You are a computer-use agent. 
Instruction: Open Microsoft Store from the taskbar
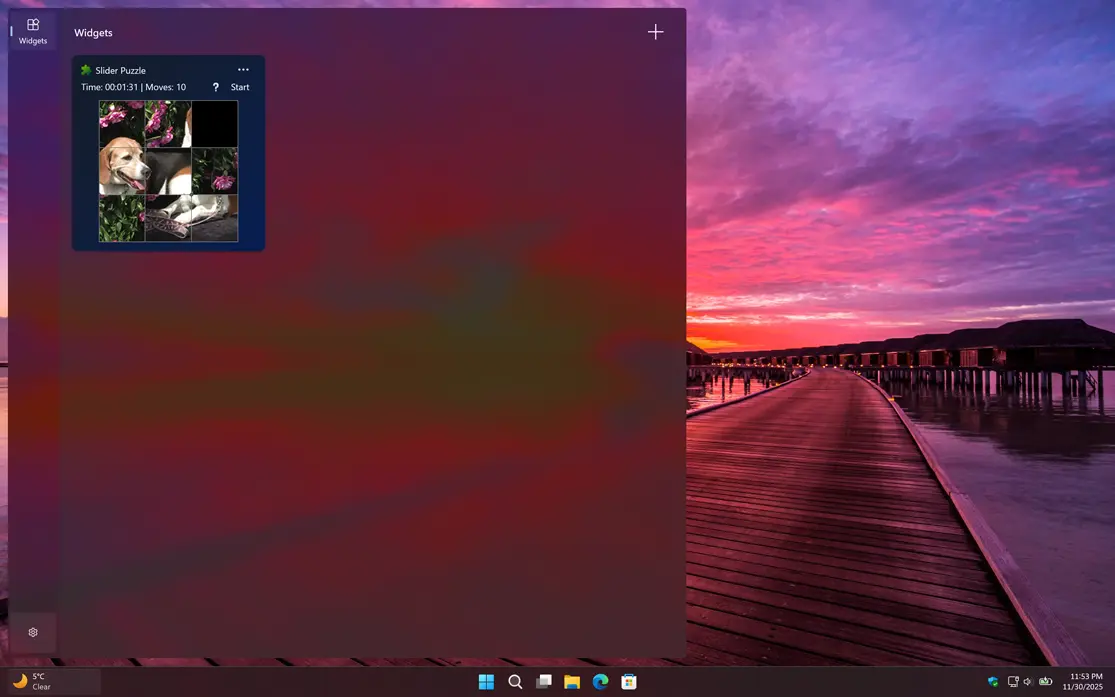tap(628, 681)
